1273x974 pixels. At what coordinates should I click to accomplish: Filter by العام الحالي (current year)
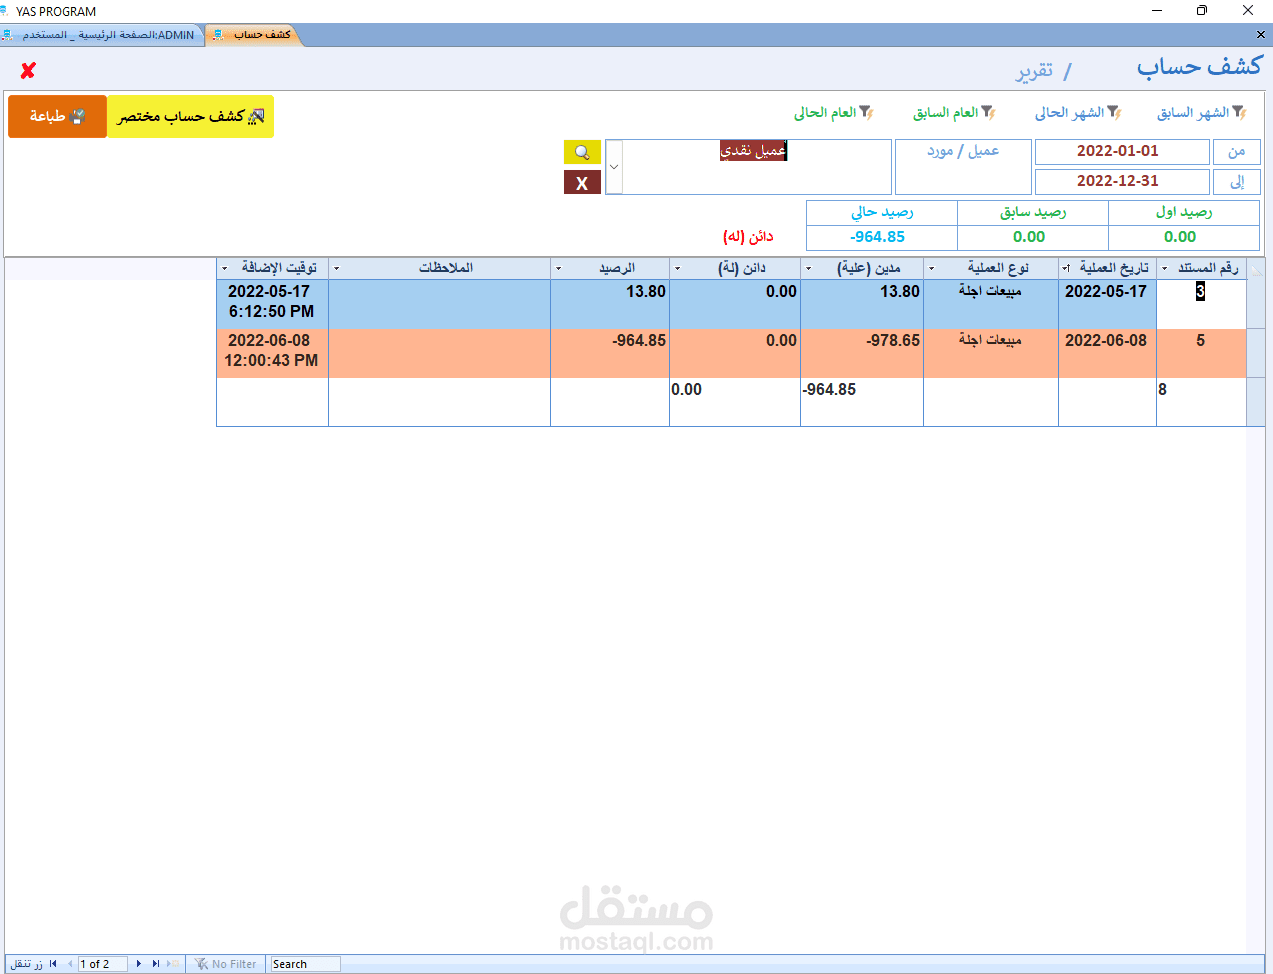tap(834, 112)
